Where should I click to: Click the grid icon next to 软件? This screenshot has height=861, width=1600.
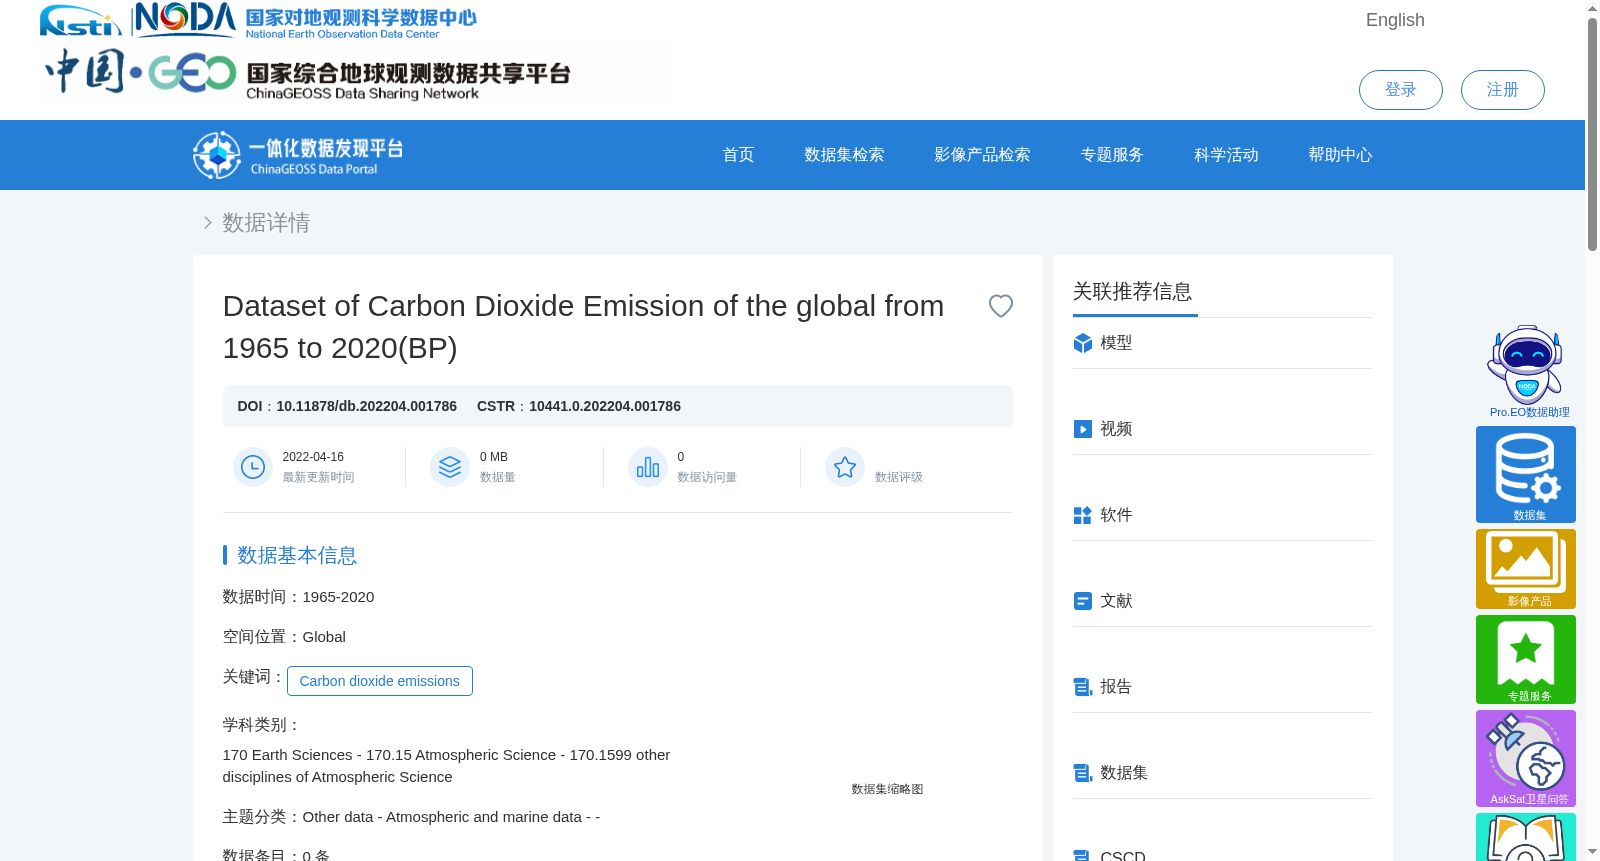tap(1083, 515)
